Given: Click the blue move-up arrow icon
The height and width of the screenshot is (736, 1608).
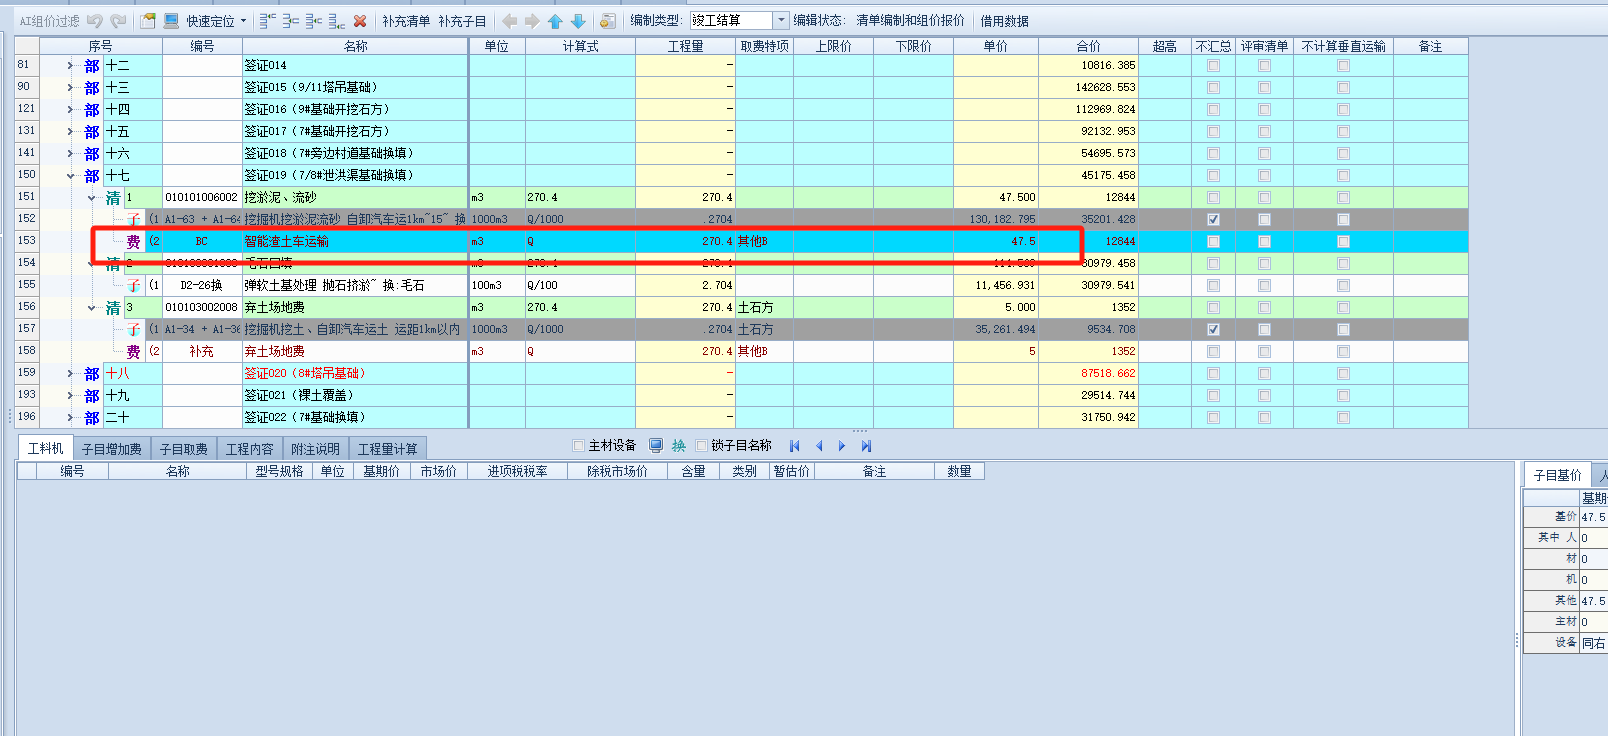Looking at the screenshot, I should 555,20.
